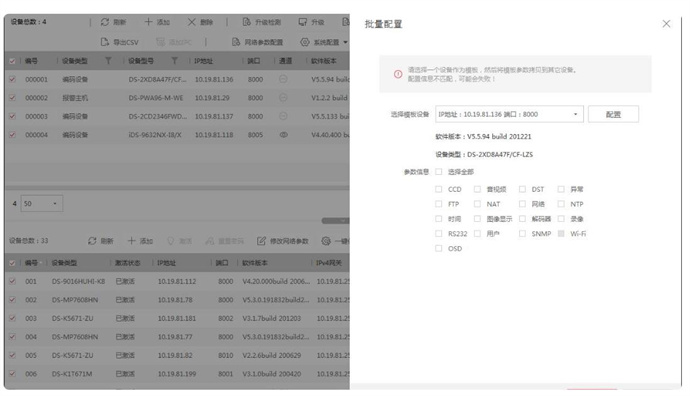
Task: Click the lower panel 刷新 refresh icon
Action: coord(92,241)
